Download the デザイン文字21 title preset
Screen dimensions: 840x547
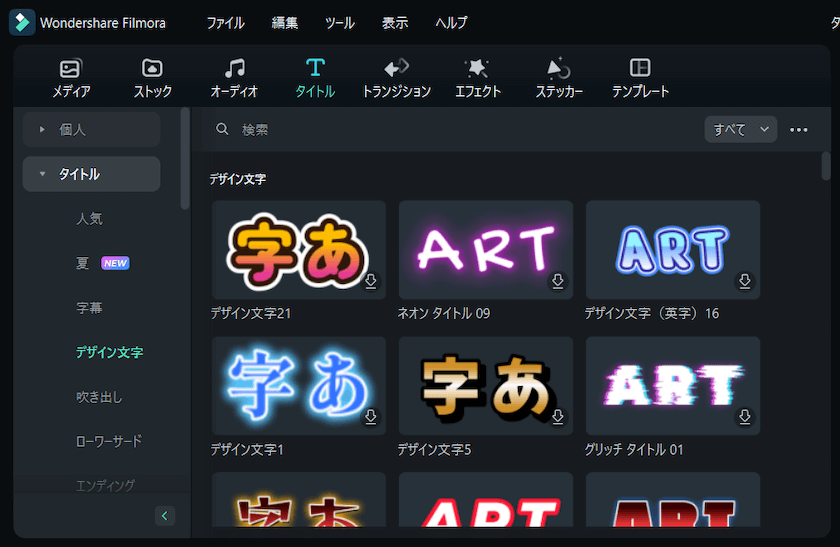click(370, 282)
